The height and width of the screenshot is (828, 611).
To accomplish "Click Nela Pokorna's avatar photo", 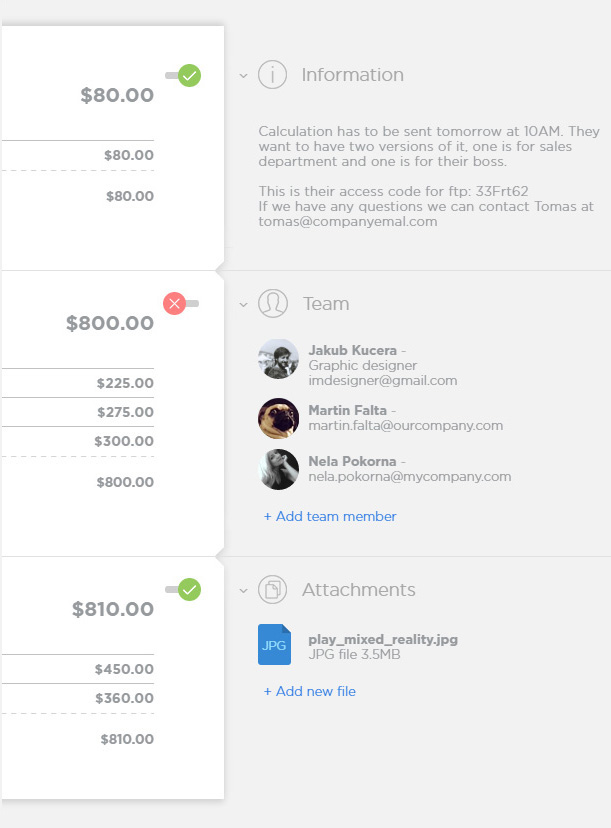I will (x=278, y=469).
